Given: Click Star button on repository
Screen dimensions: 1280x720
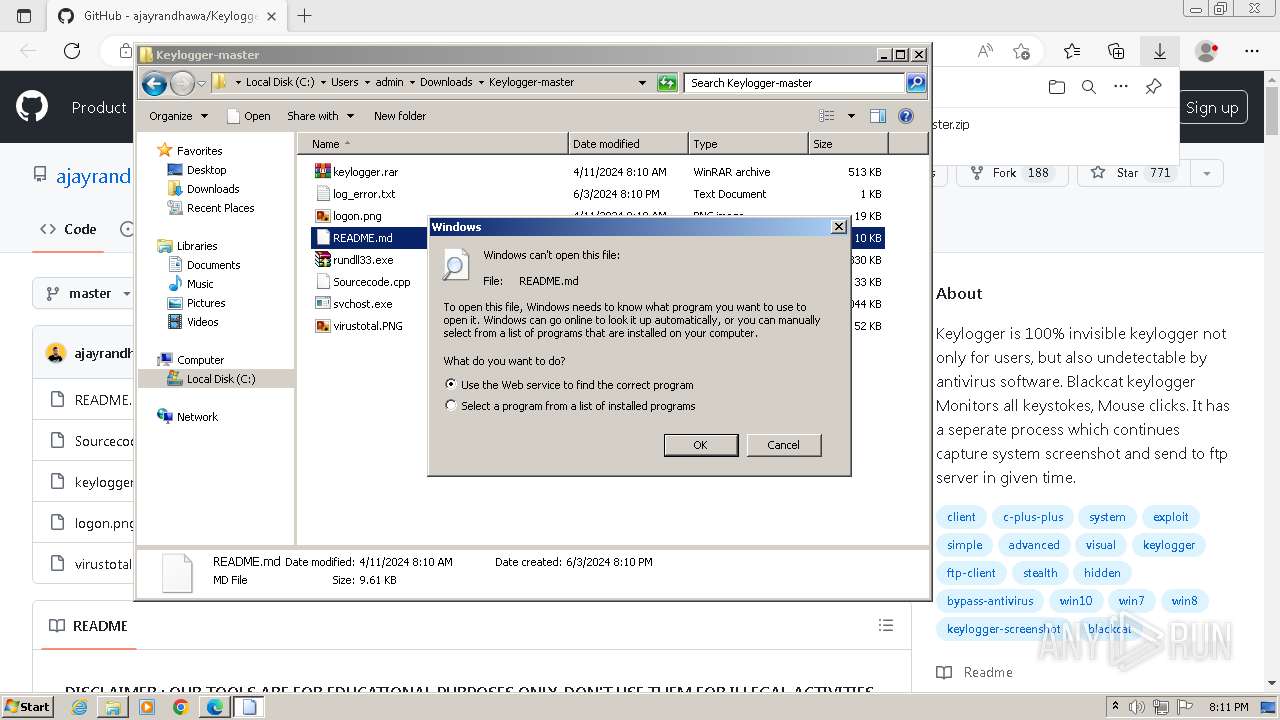Looking at the screenshot, I should pos(1134,173).
